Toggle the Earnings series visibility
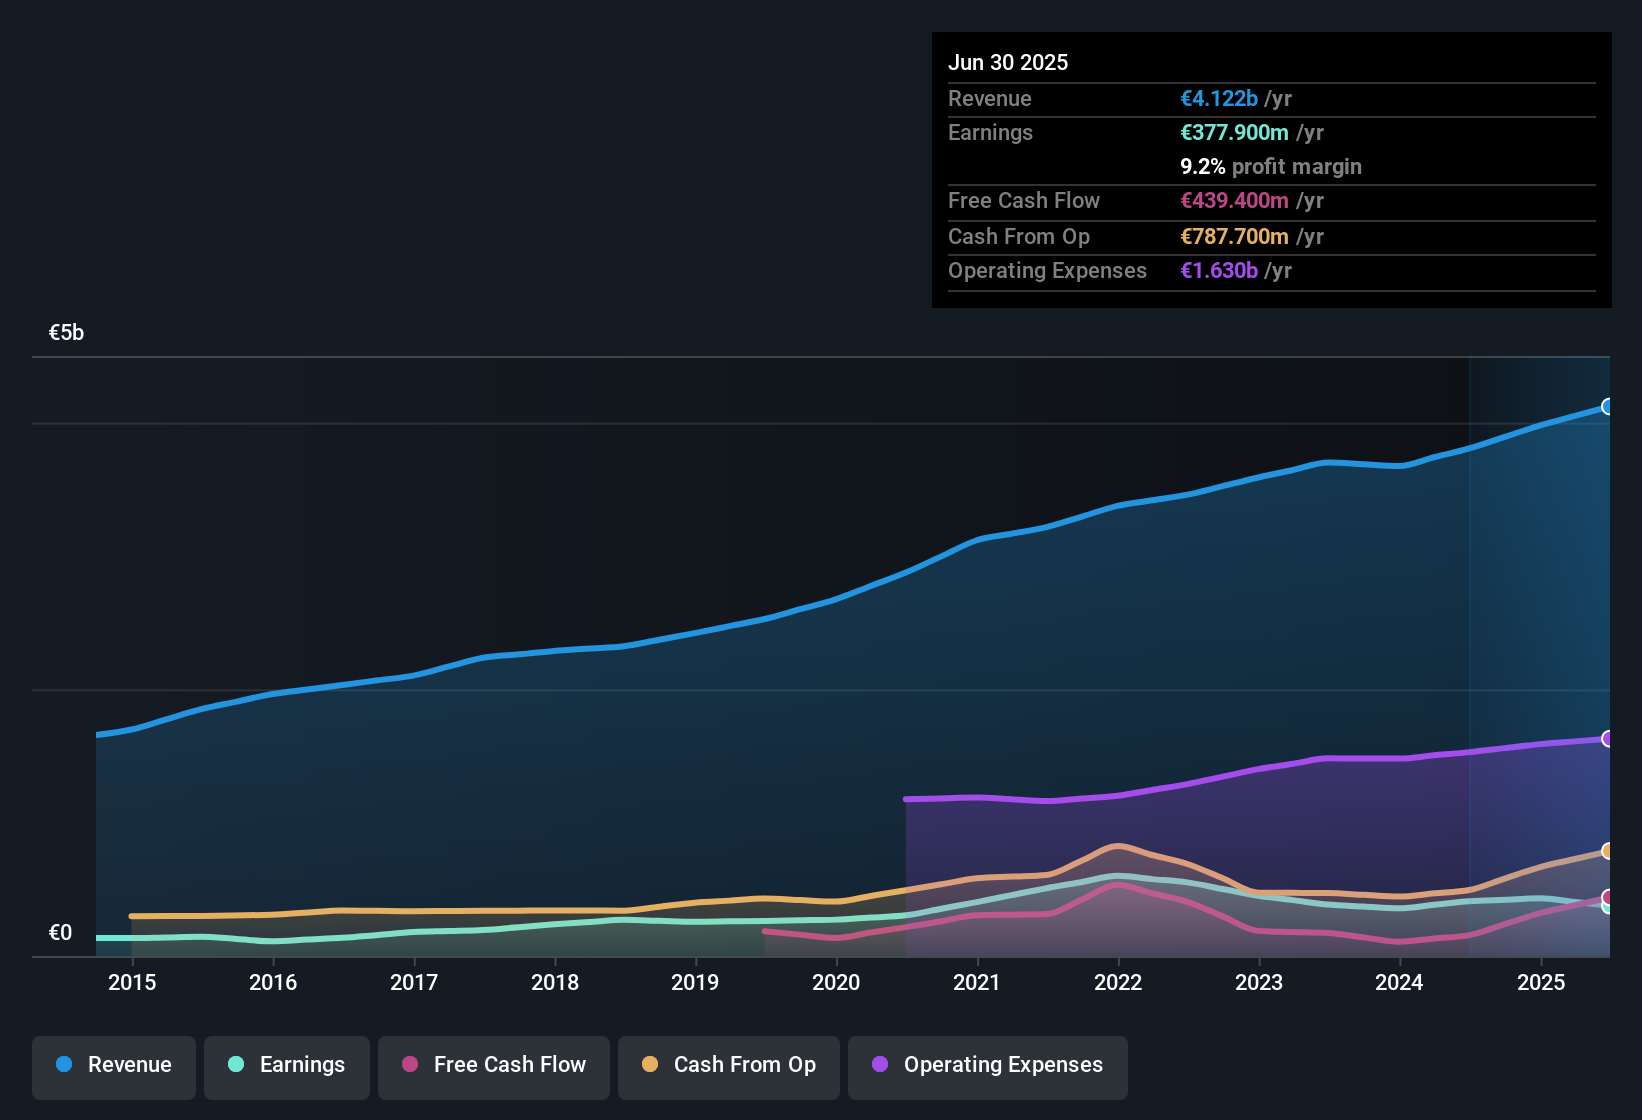 tap(286, 1065)
